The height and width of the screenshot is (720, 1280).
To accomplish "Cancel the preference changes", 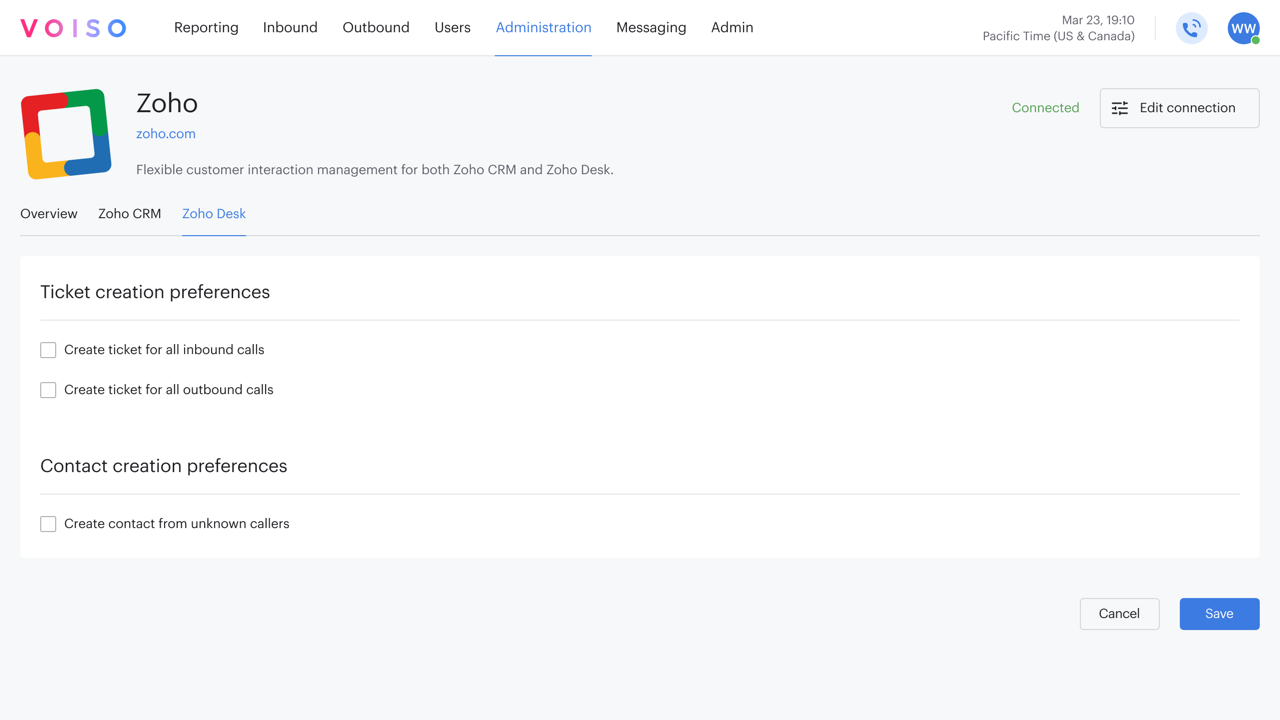I will 1119,614.
